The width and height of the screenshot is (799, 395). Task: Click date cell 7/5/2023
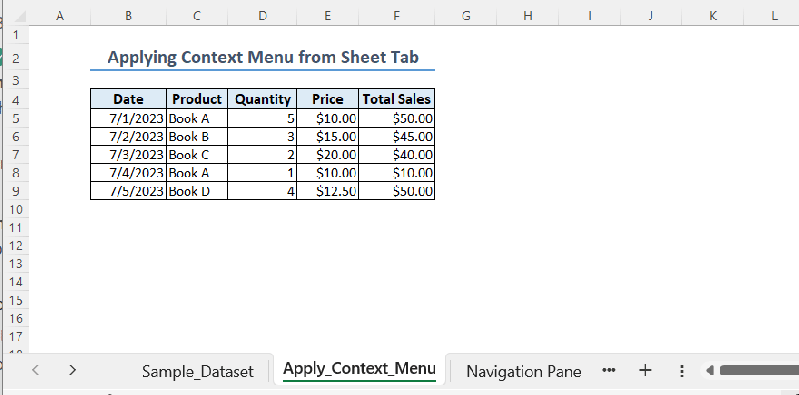pos(128,191)
